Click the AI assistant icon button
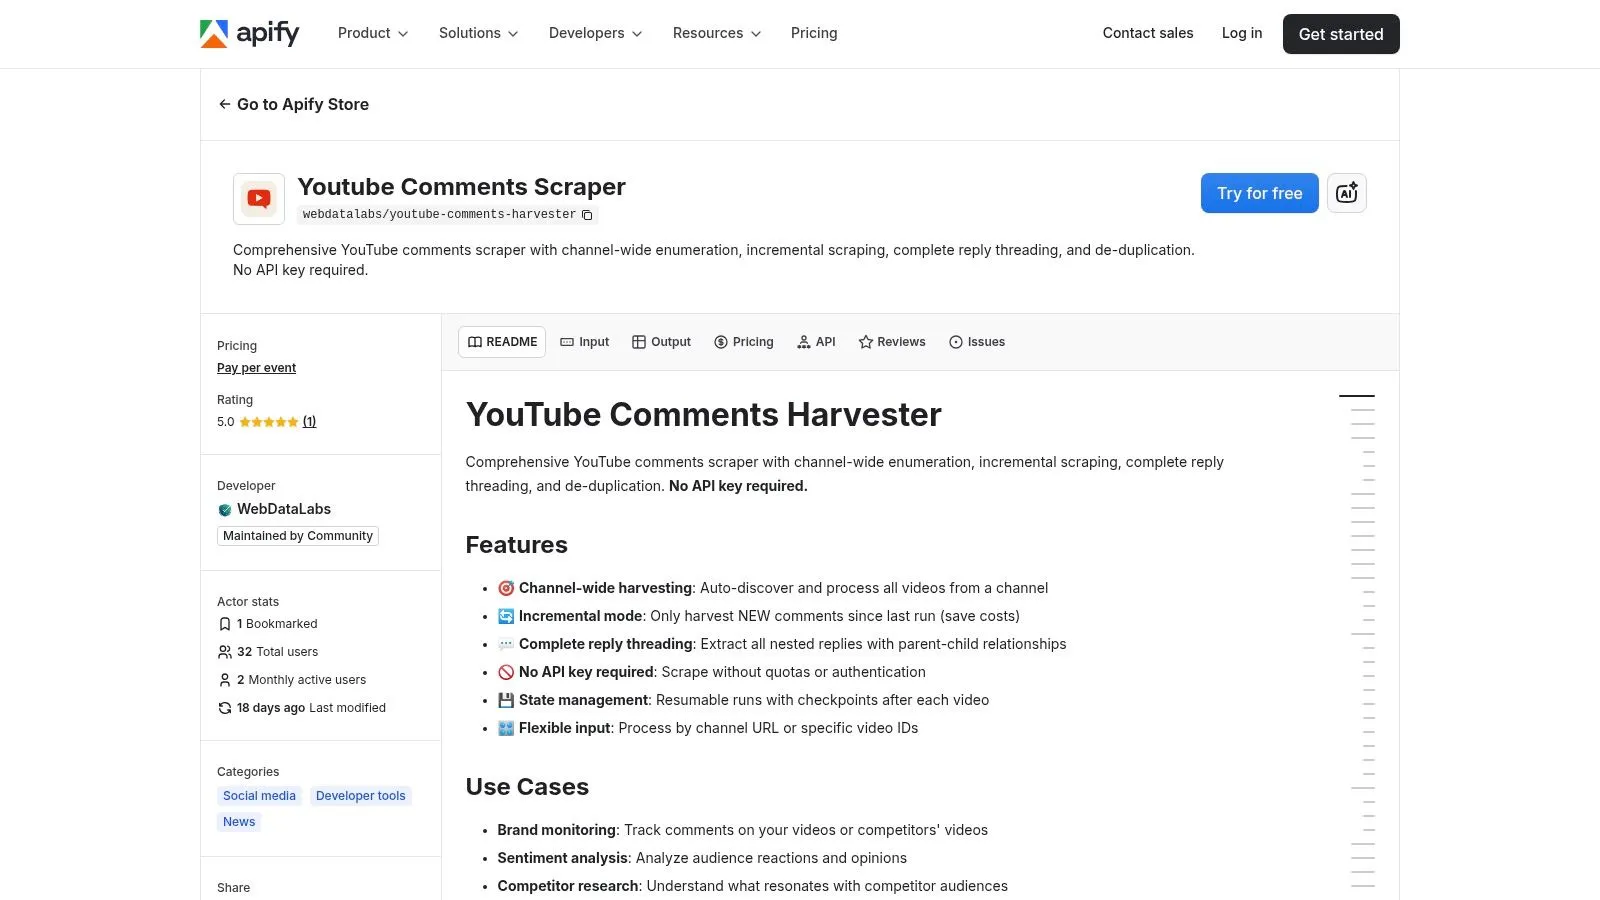This screenshot has width=1600, height=900. (x=1346, y=193)
